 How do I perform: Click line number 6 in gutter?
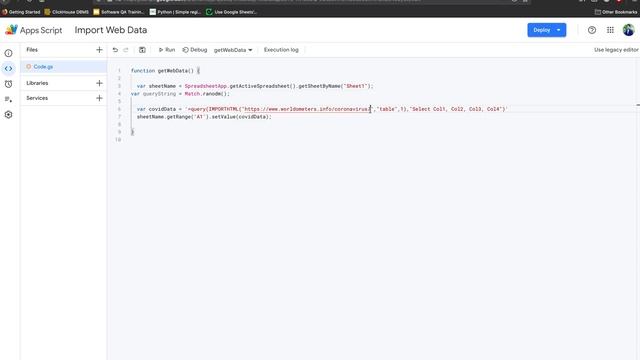coord(119,109)
